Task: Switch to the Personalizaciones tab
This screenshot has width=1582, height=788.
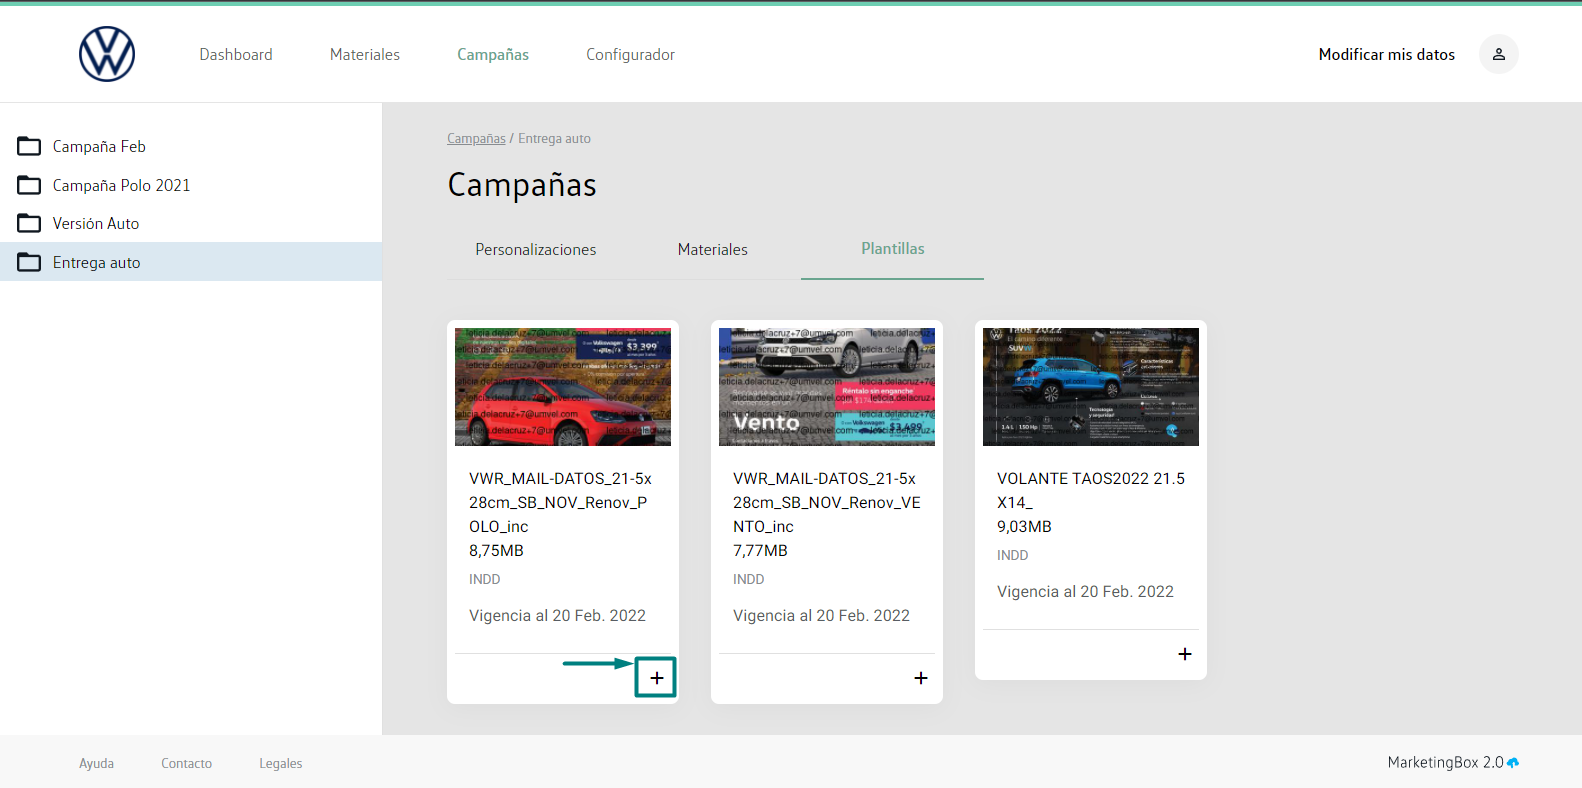Action: pos(536,249)
